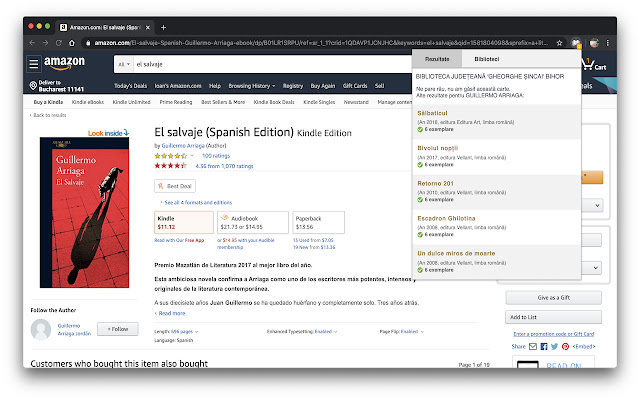This screenshot has height=400, width=640.
Task: Go Back to results
Action: point(49,115)
